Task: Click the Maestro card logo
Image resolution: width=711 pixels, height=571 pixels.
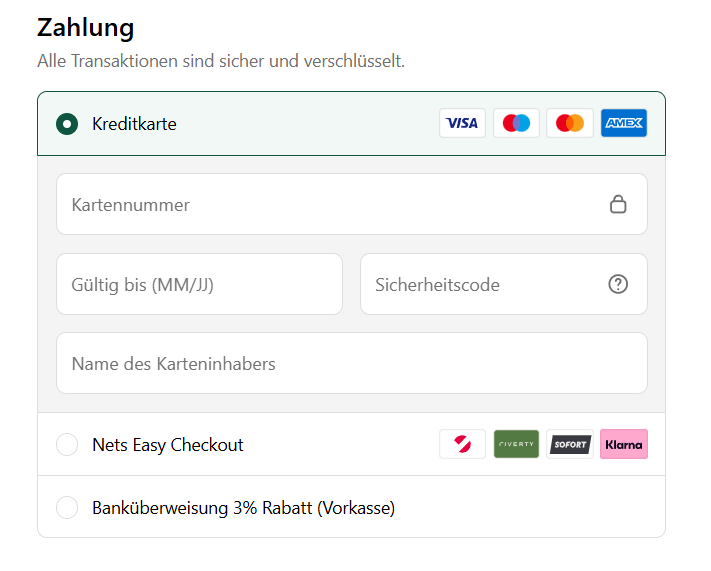Action: 516,123
